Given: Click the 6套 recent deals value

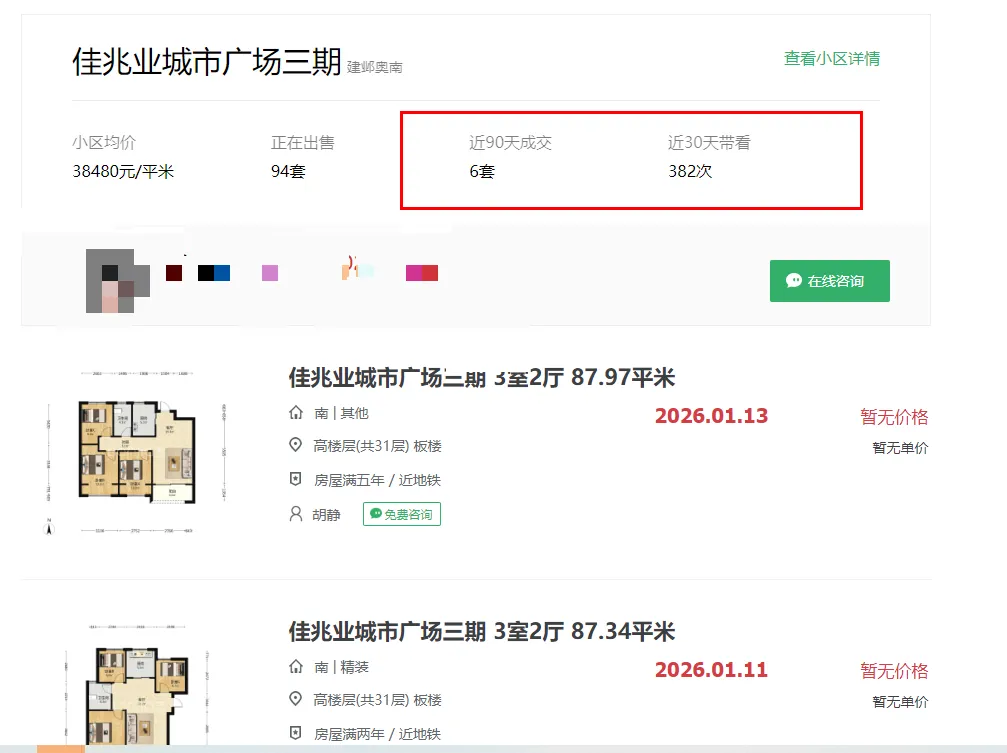Looking at the screenshot, I should [x=482, y=172].
